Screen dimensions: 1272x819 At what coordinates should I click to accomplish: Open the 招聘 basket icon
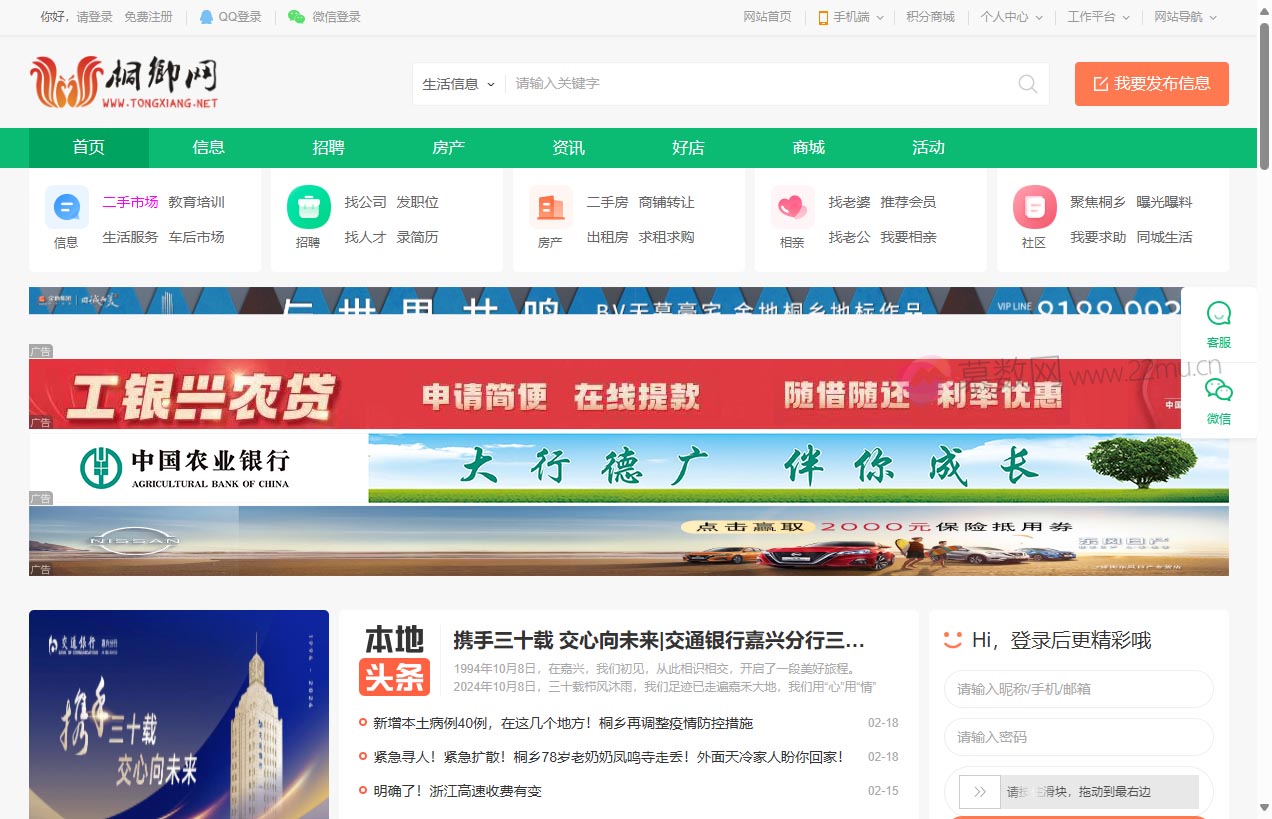pos(308,206)
